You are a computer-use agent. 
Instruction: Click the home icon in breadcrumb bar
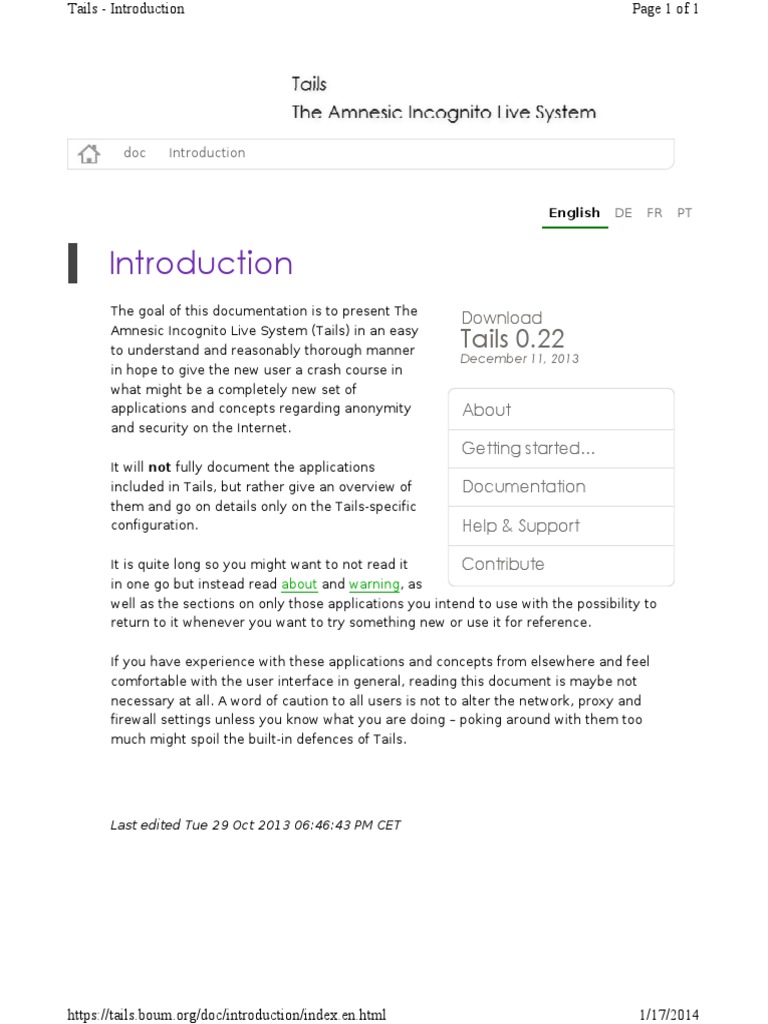pos(89,153)
